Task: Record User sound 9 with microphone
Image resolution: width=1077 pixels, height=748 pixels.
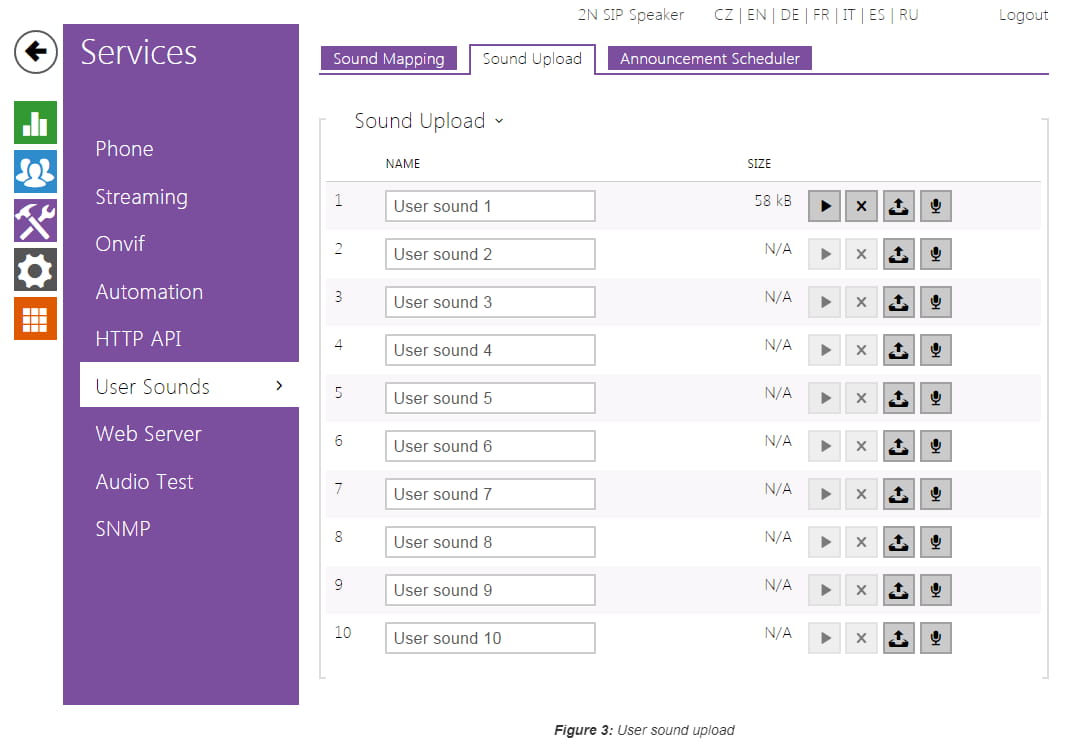Action: click(x=936, y=590)
